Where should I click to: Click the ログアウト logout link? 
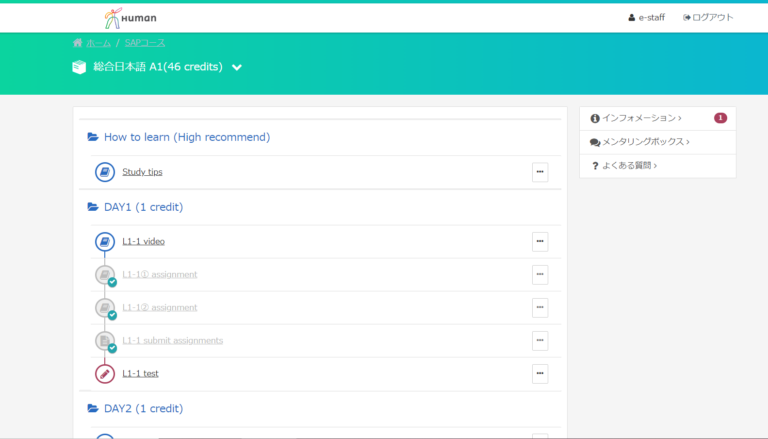click(708, 18)
